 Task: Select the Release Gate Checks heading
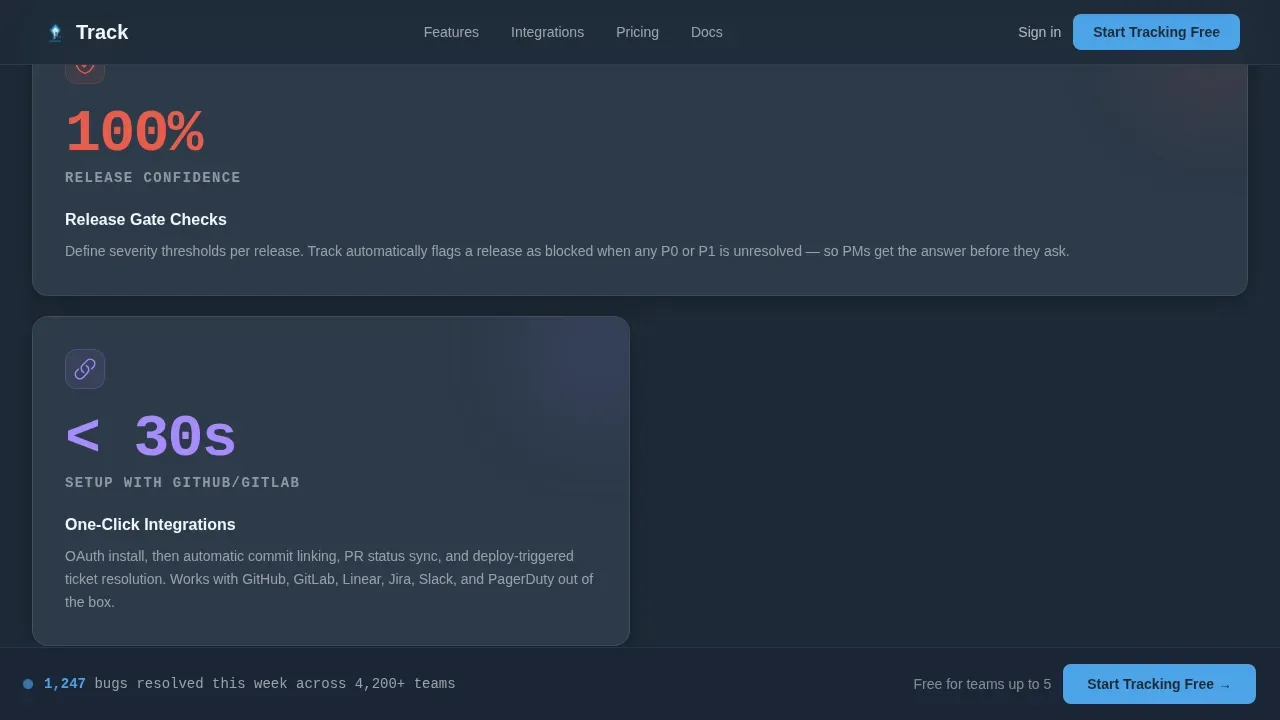coord(146,220)
